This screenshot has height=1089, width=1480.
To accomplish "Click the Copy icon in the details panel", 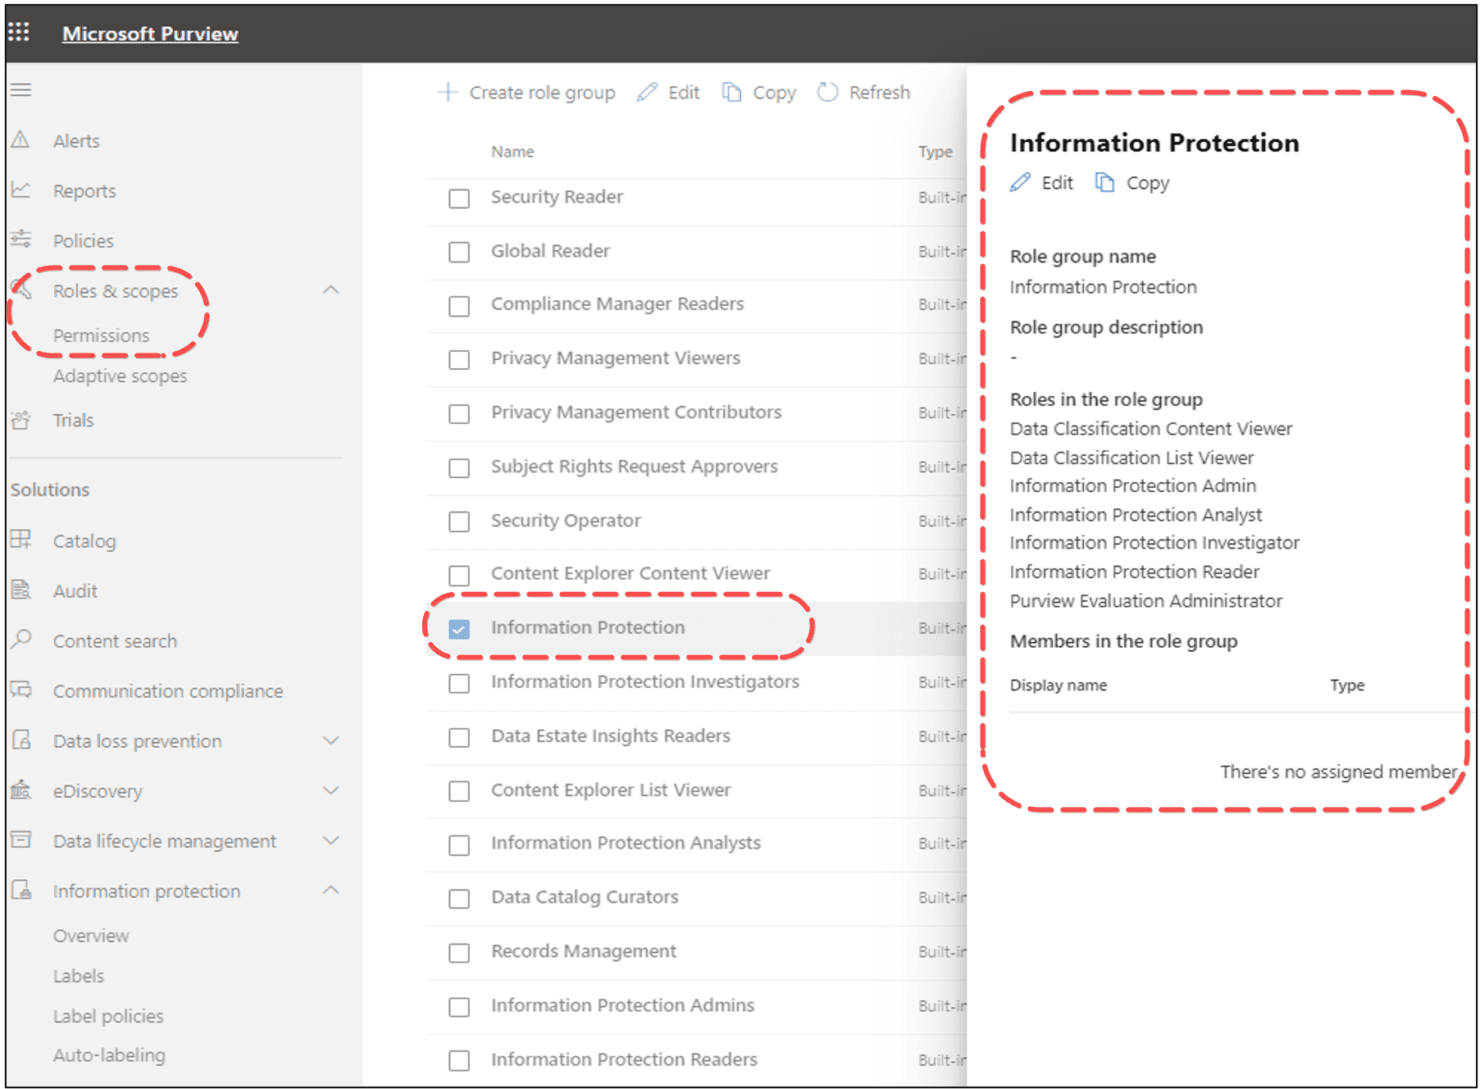I will (x=1131, y=182).
